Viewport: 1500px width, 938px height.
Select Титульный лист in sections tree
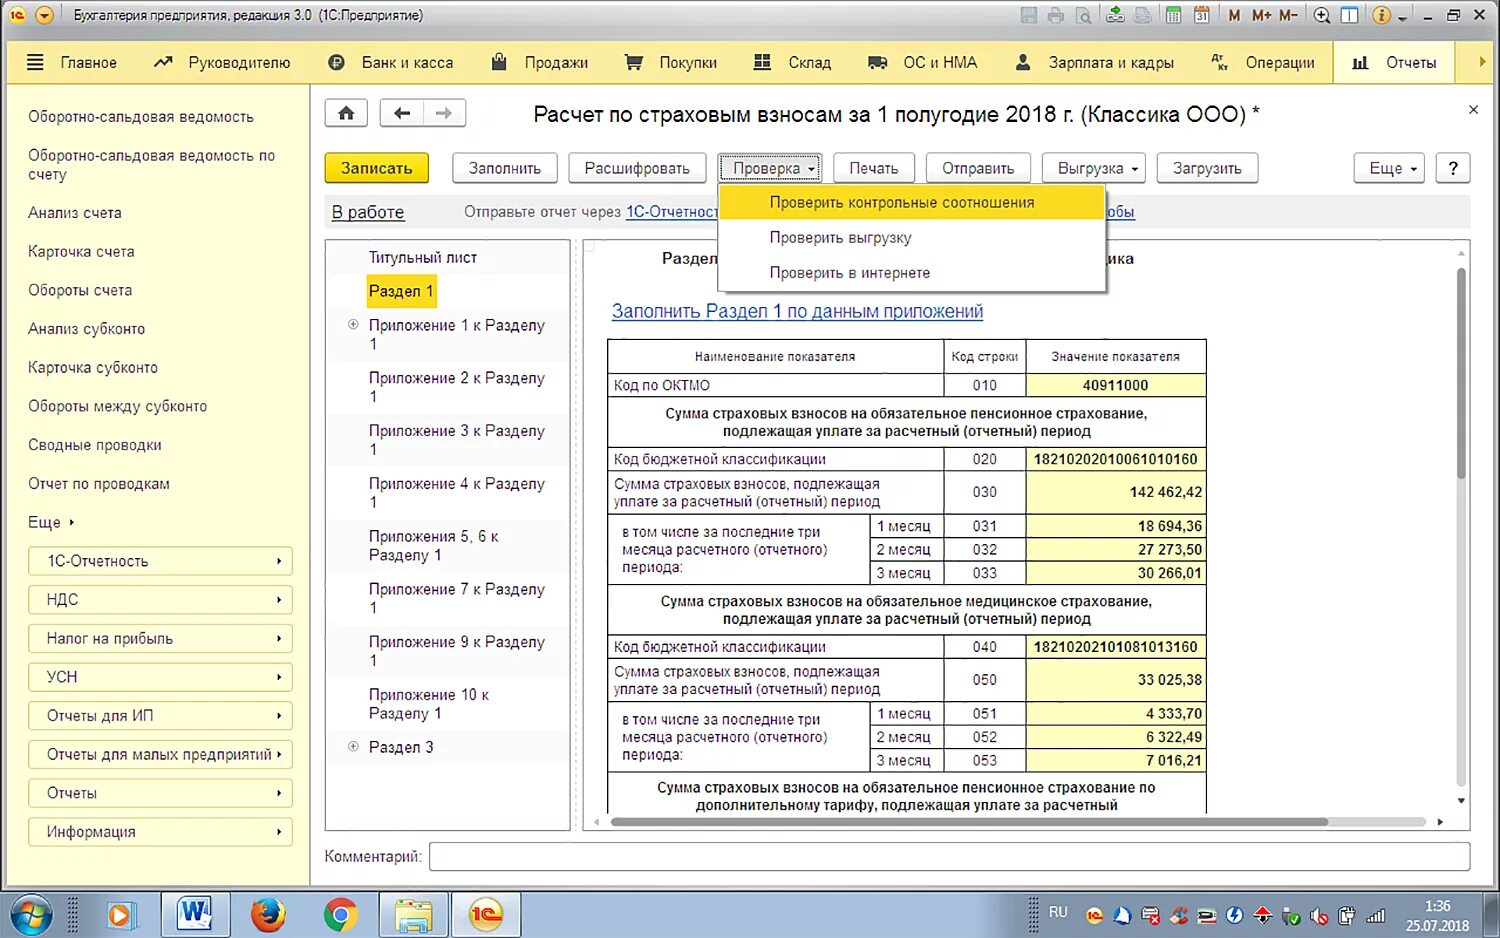click(423, 257)
